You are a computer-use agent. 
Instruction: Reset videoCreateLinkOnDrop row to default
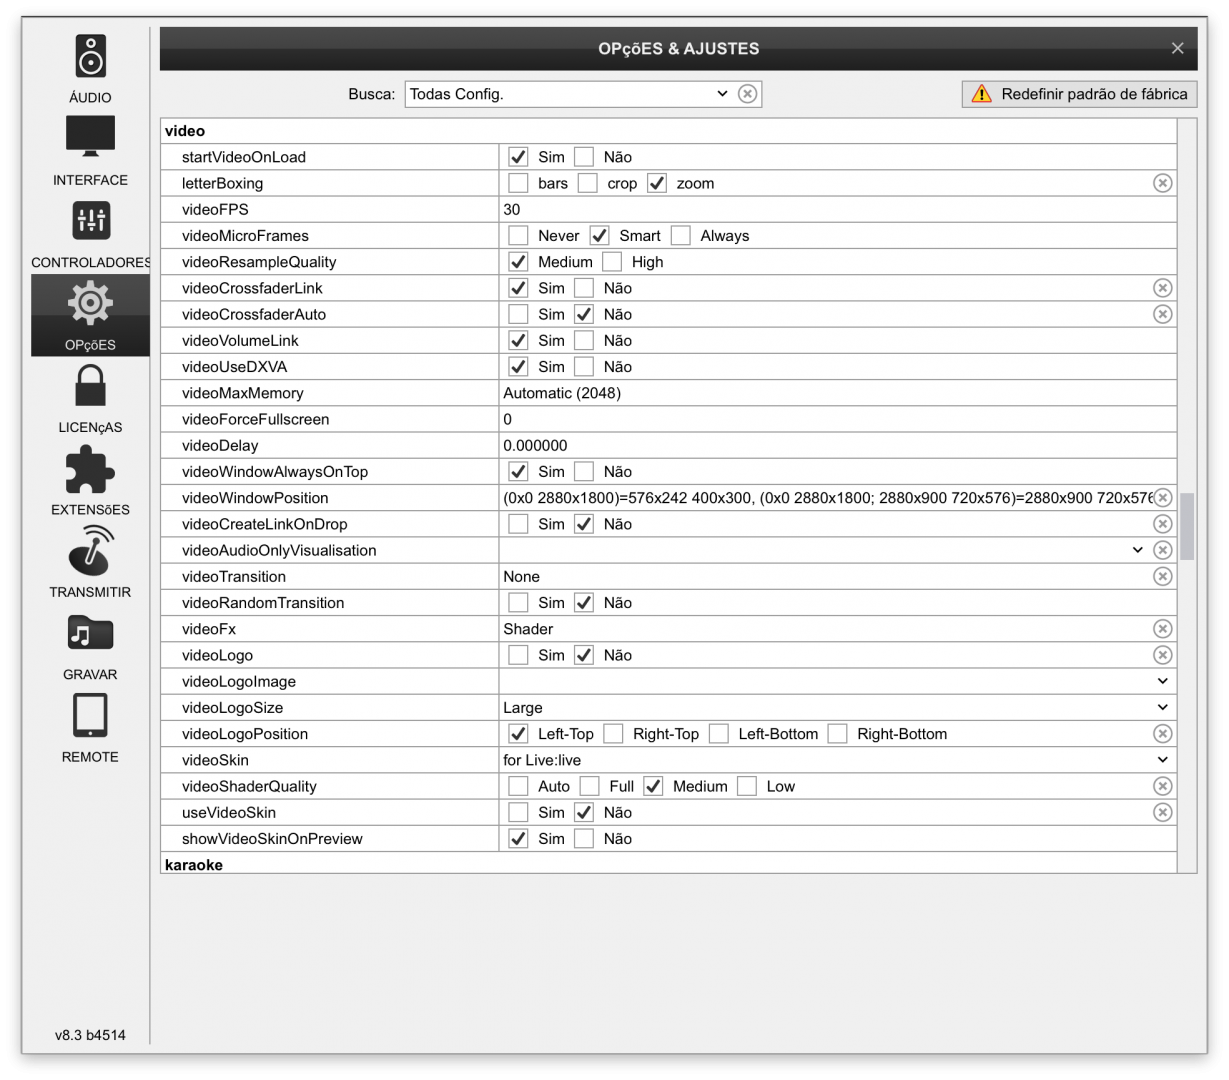click(x=1162, y=524)
